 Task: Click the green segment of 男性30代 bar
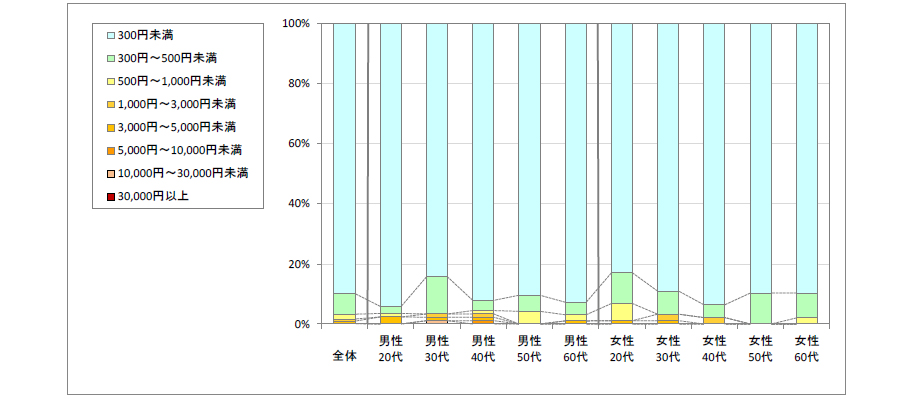(x=437, y=294)
